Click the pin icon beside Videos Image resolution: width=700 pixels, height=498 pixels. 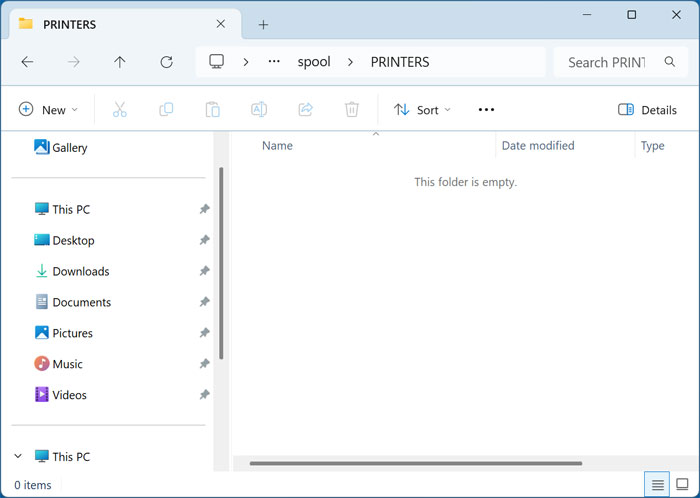(204, 394)
